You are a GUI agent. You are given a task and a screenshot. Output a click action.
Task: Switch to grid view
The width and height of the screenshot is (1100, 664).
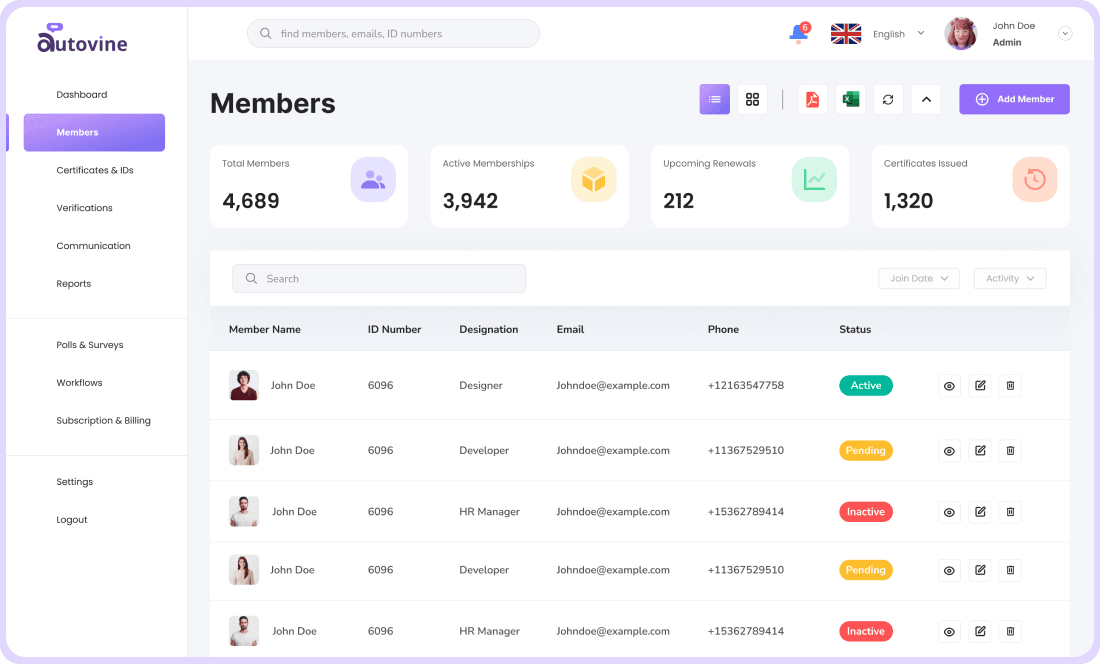(x=752, y=99)
